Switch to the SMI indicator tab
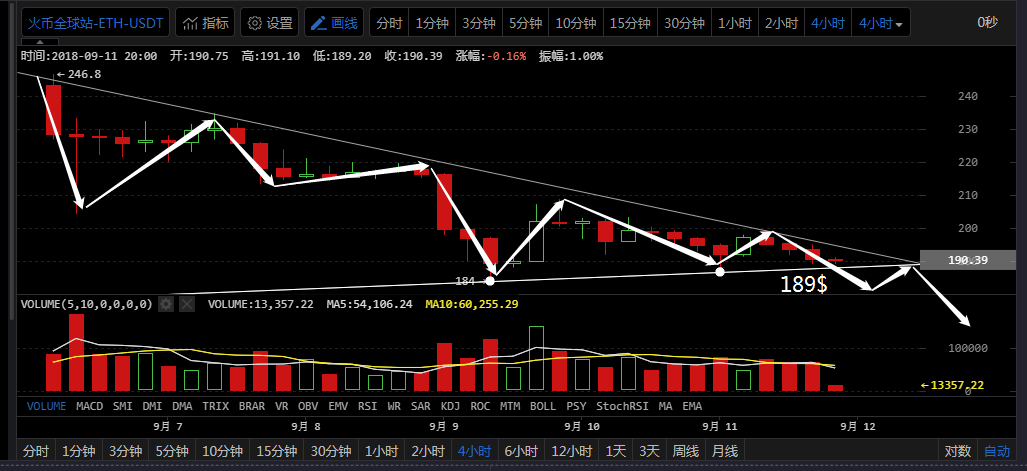 123,406
